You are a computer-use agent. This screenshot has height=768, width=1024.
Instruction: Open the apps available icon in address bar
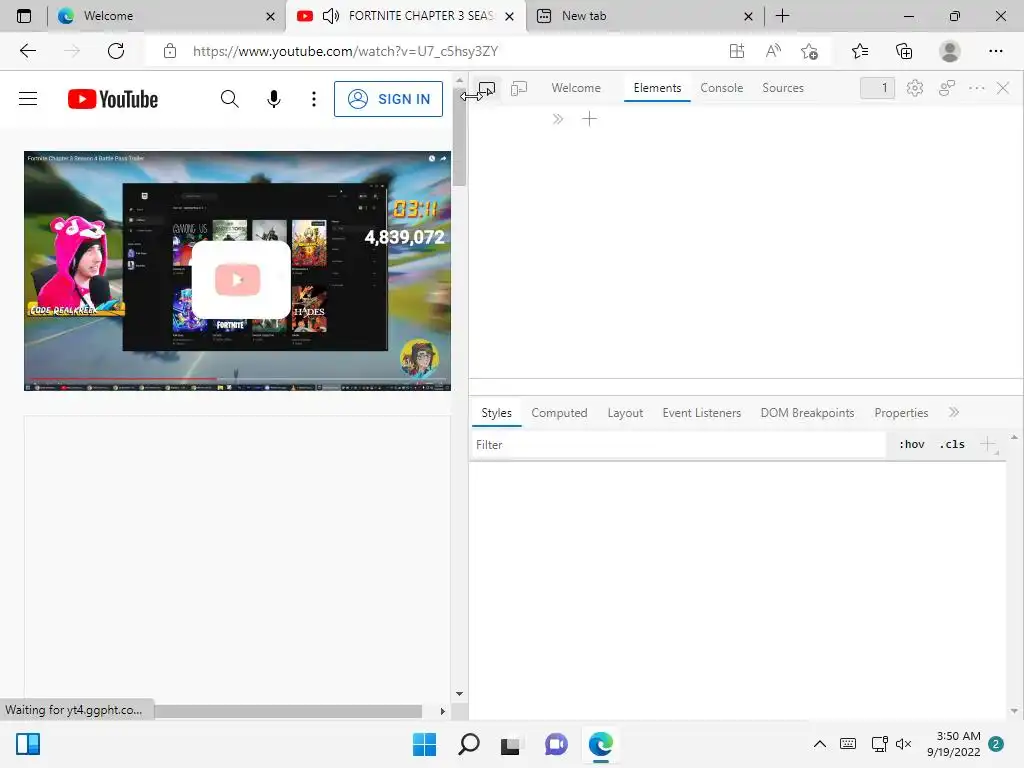[x=737, y=51]
